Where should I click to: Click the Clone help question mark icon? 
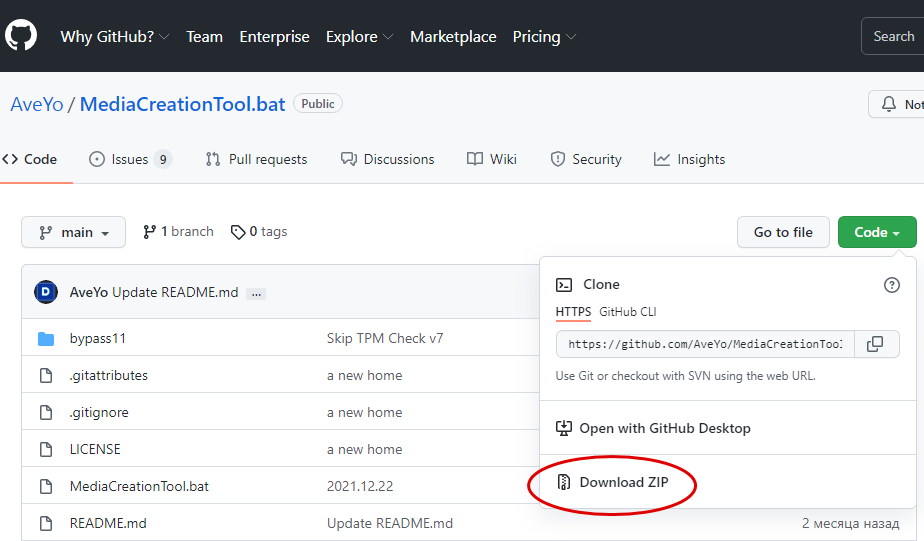coord(891,285)
